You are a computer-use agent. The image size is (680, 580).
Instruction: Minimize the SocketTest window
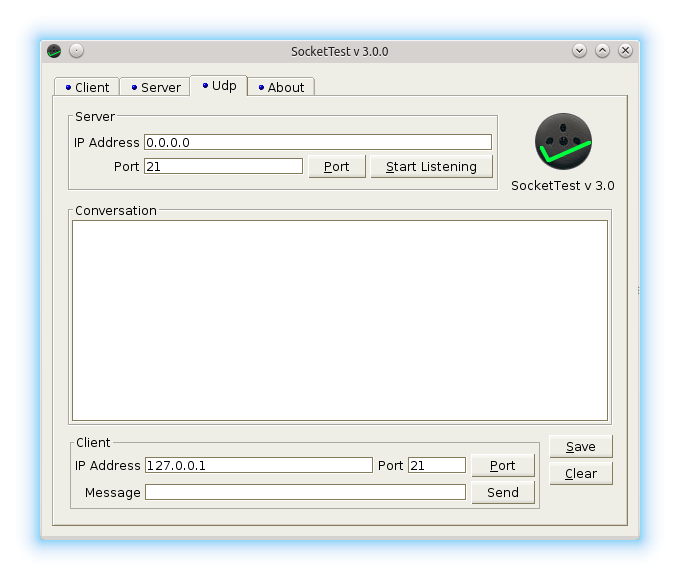point(579,51)
